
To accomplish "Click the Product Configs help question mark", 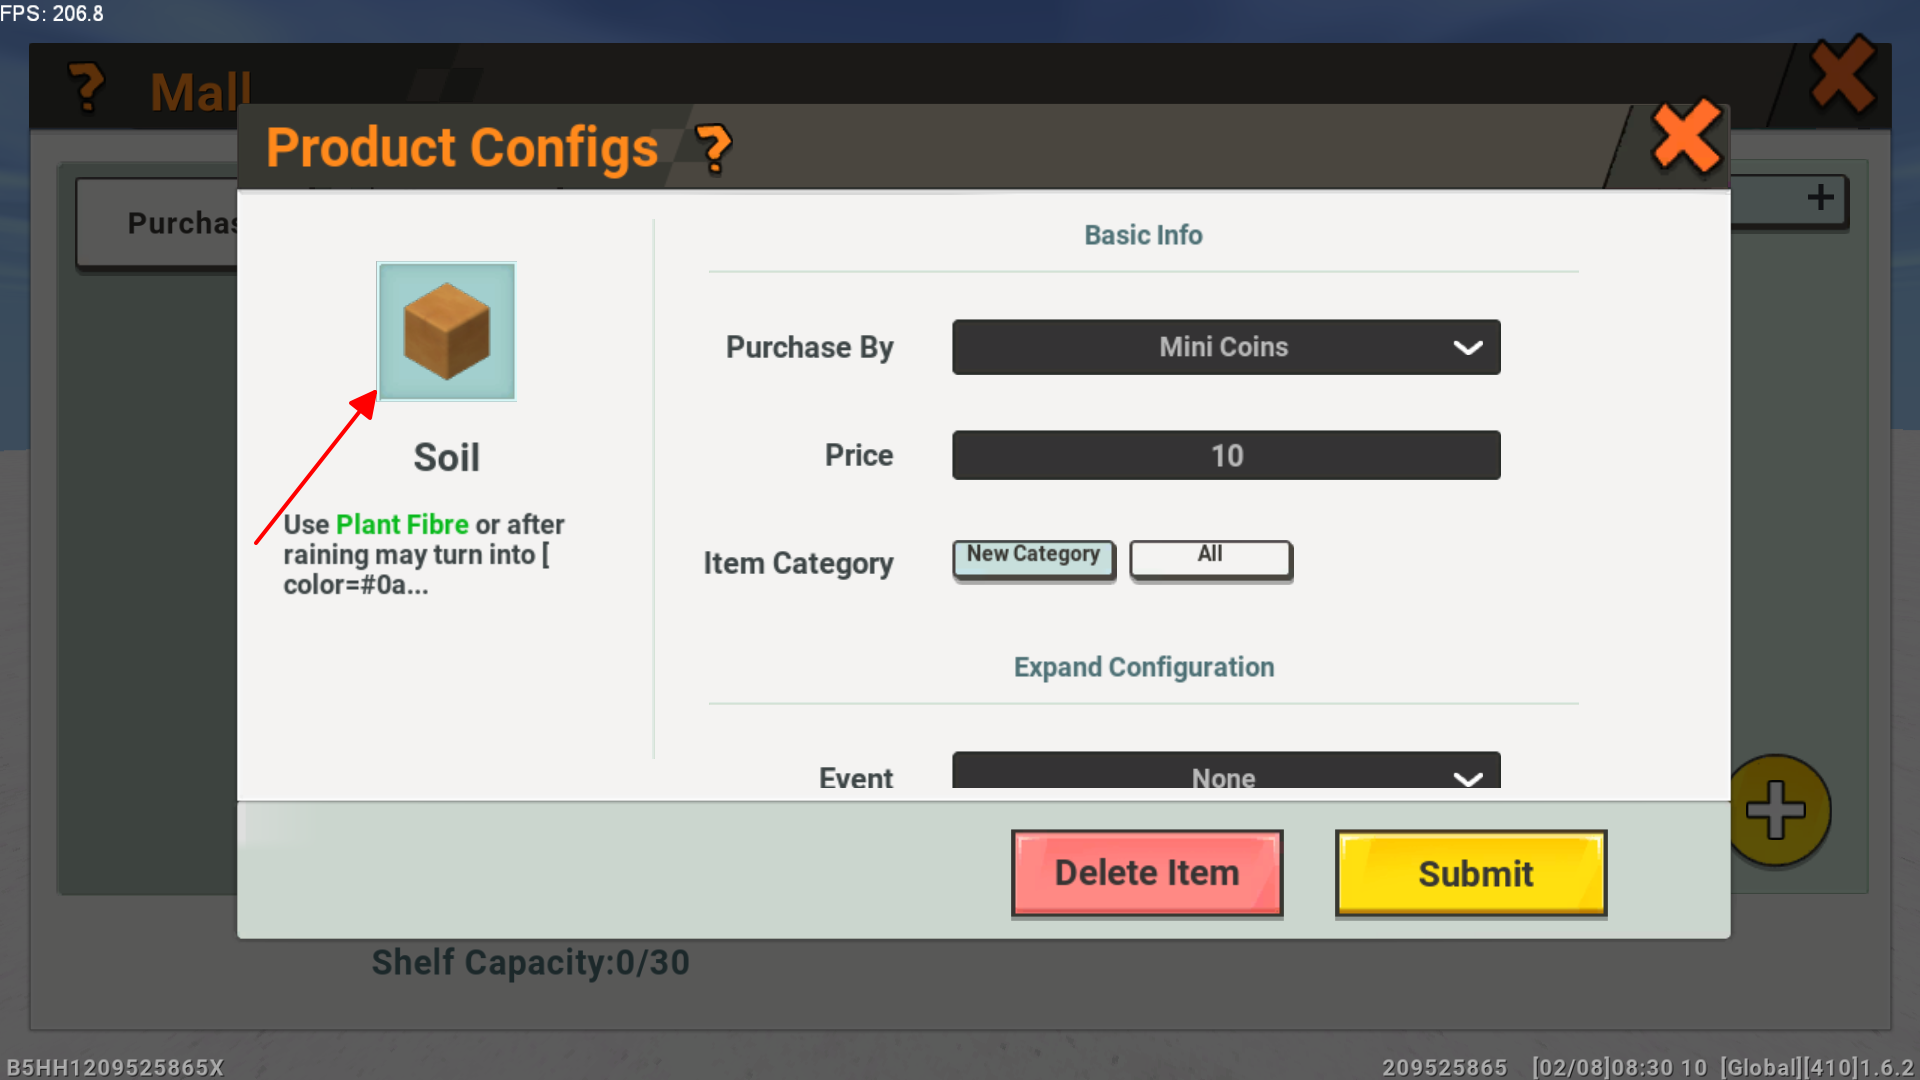I will pos(713,149).
